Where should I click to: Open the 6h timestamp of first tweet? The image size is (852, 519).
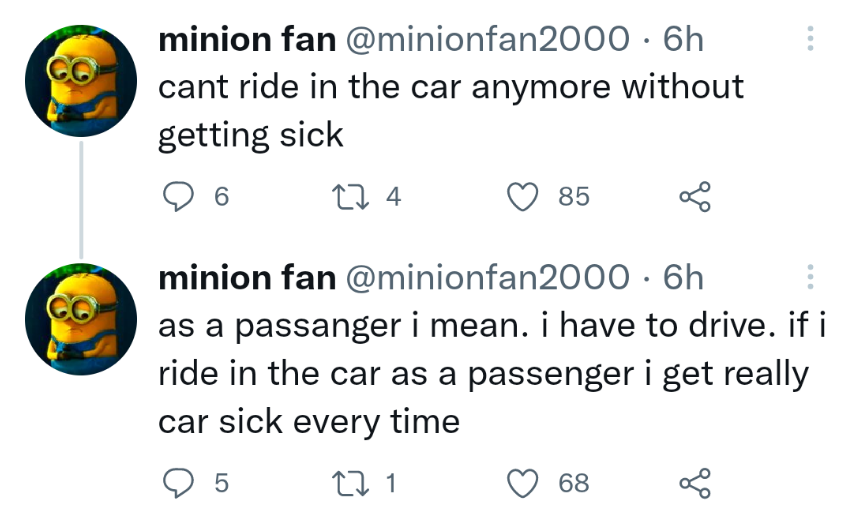click(x=682, y=40)
